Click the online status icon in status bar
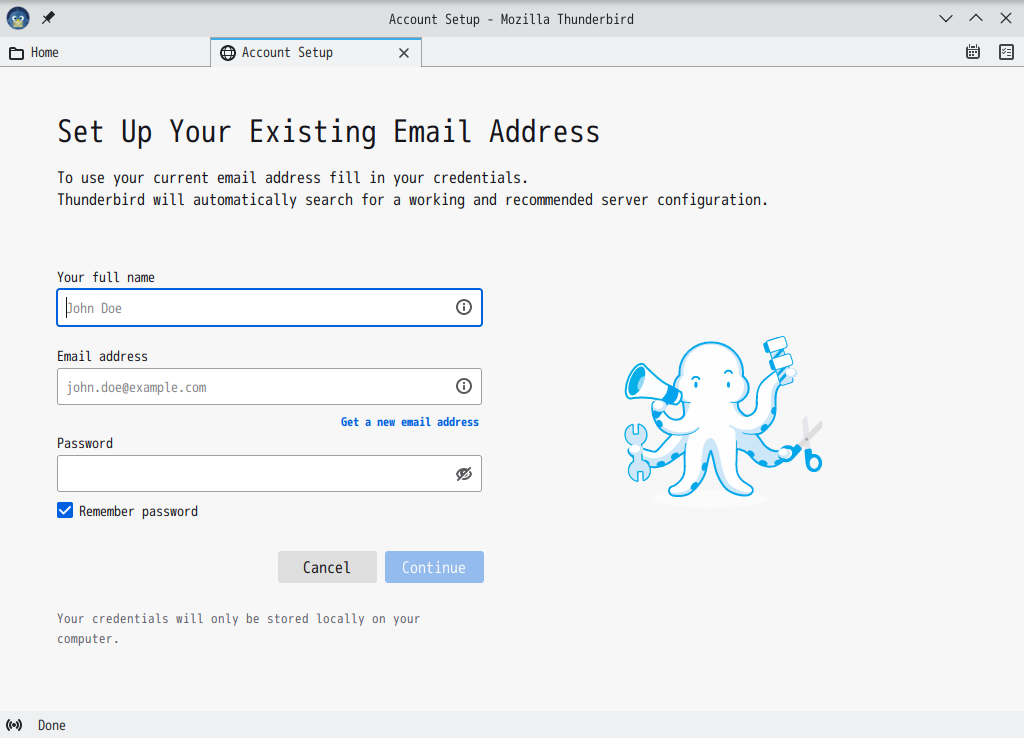Viewport: 1024px width, 738px height. point(14,725)
